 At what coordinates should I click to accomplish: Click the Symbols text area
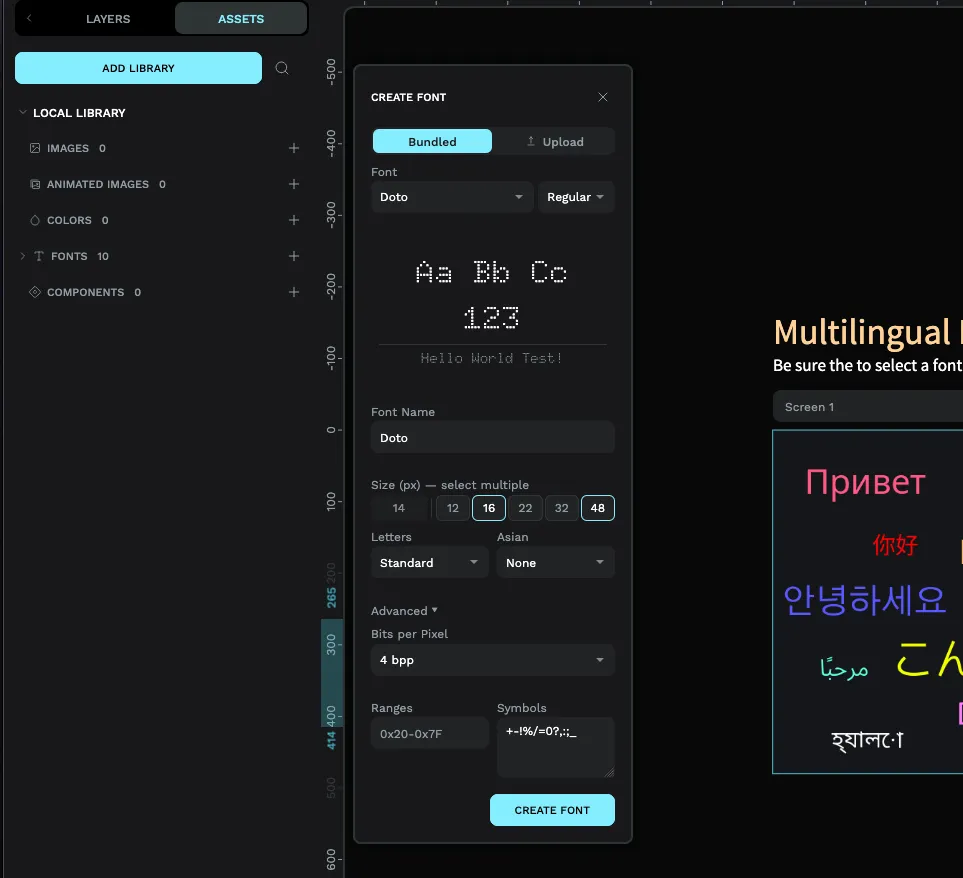(555, 747)
